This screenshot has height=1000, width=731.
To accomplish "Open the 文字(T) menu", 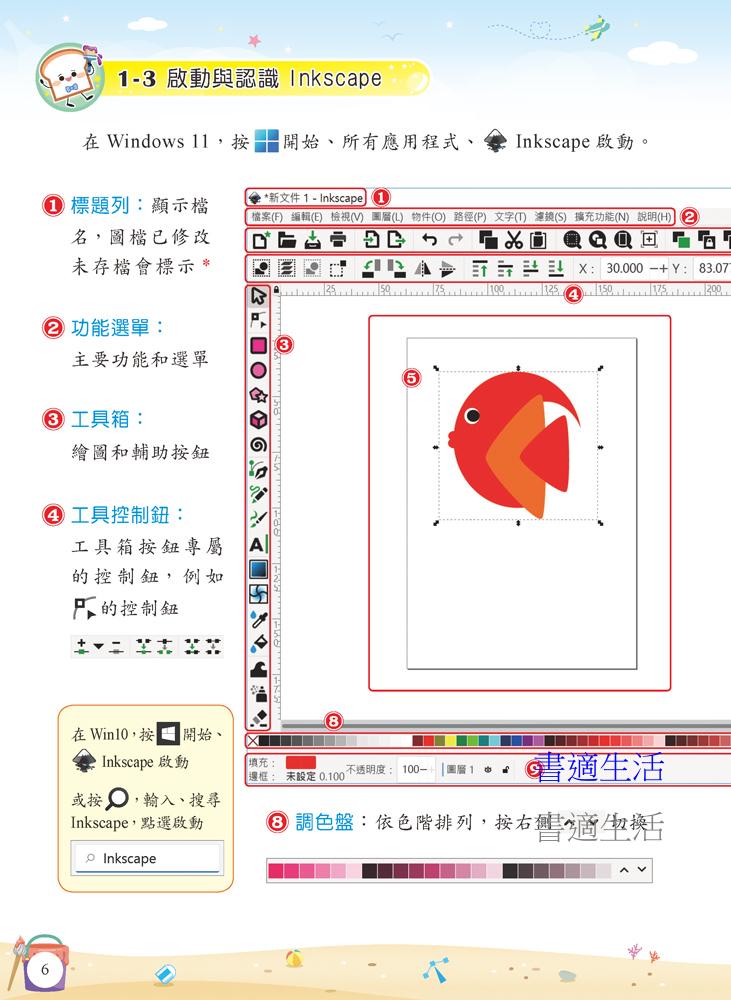I will tap(510, 217).
